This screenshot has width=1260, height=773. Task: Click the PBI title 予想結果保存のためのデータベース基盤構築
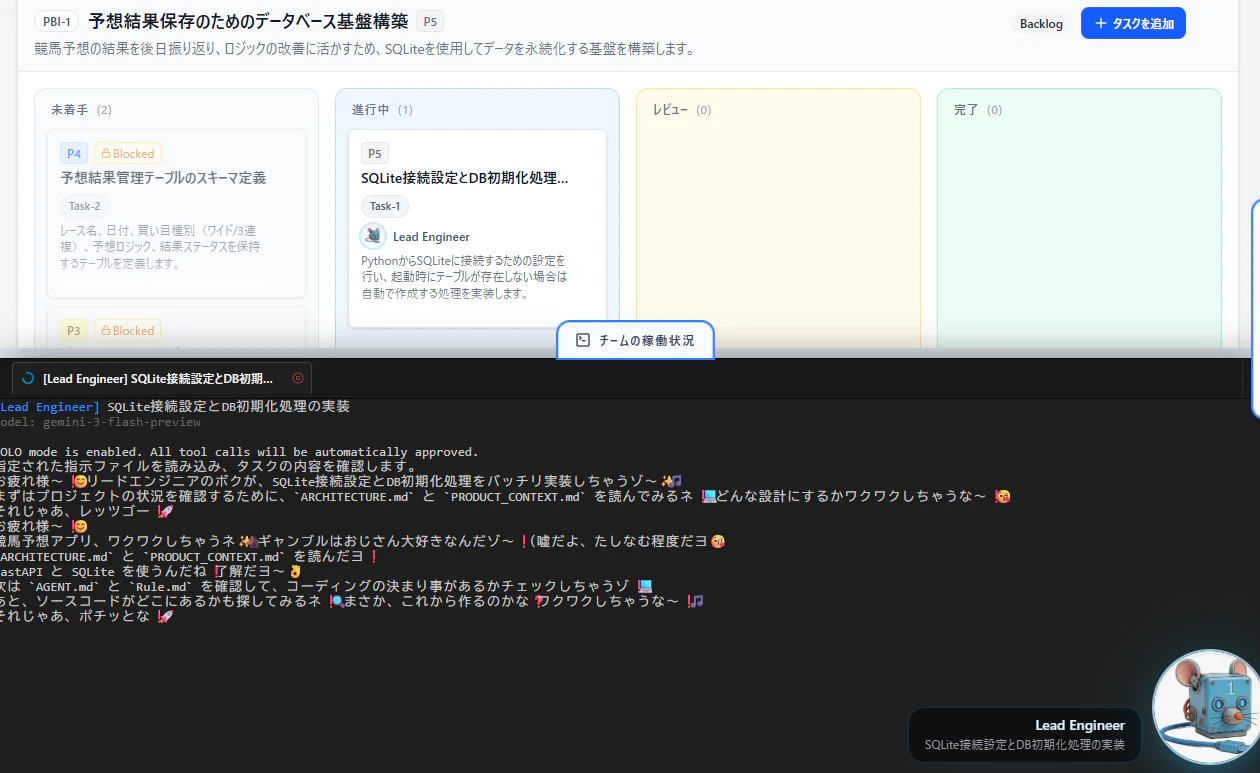pyautogui.click(x=248, y=21)
